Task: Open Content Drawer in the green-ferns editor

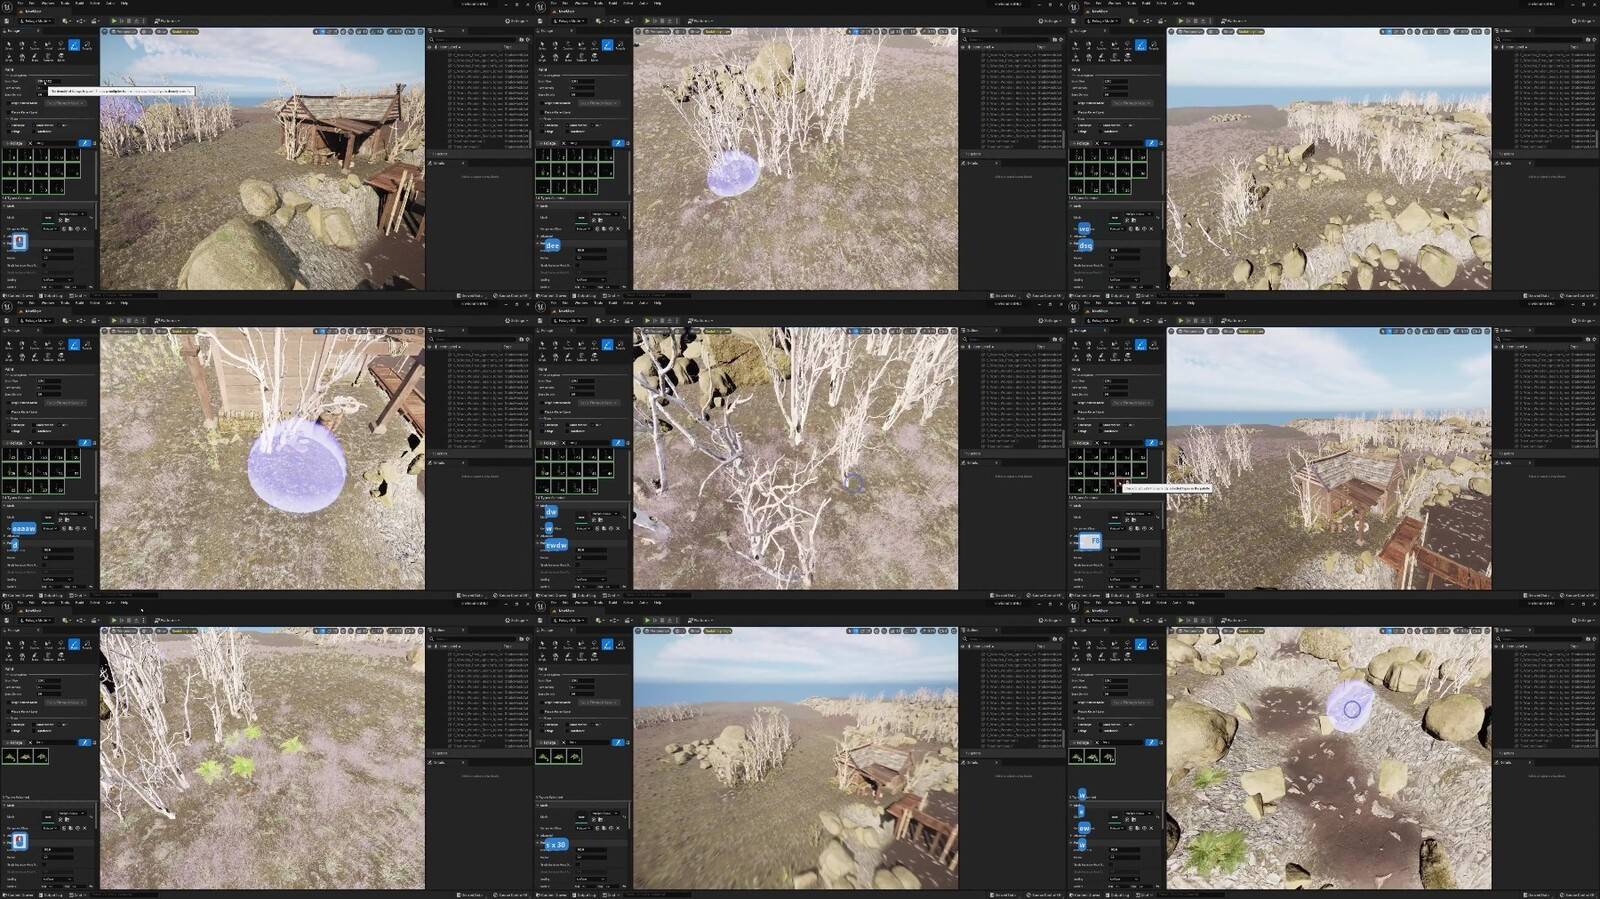Action: 18,895
